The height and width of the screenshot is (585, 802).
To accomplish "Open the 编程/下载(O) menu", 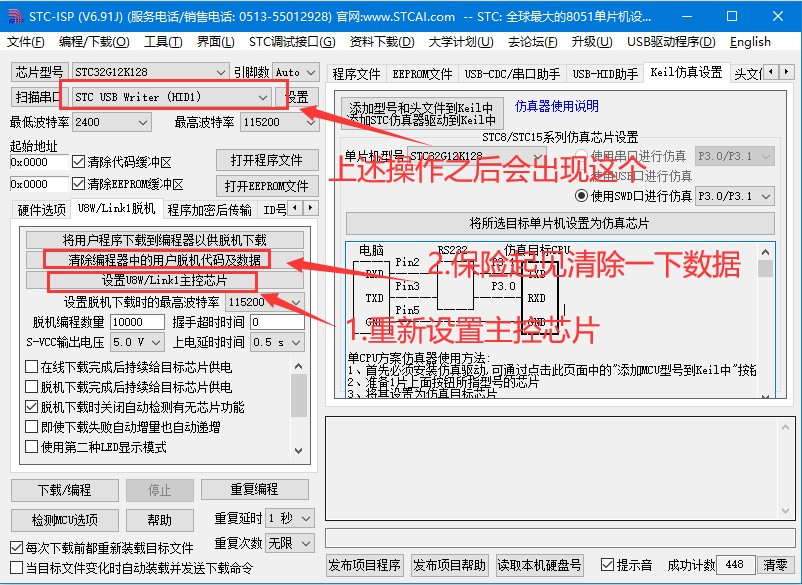I will pos(94,42).
